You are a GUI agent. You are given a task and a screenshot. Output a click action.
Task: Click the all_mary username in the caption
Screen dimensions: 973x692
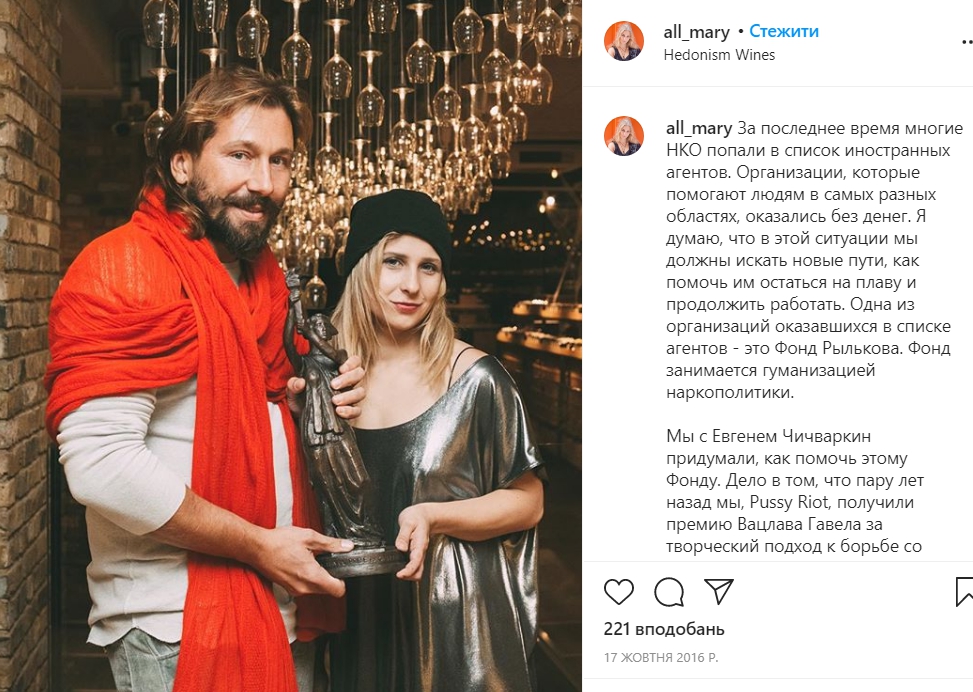pos(699,128)
